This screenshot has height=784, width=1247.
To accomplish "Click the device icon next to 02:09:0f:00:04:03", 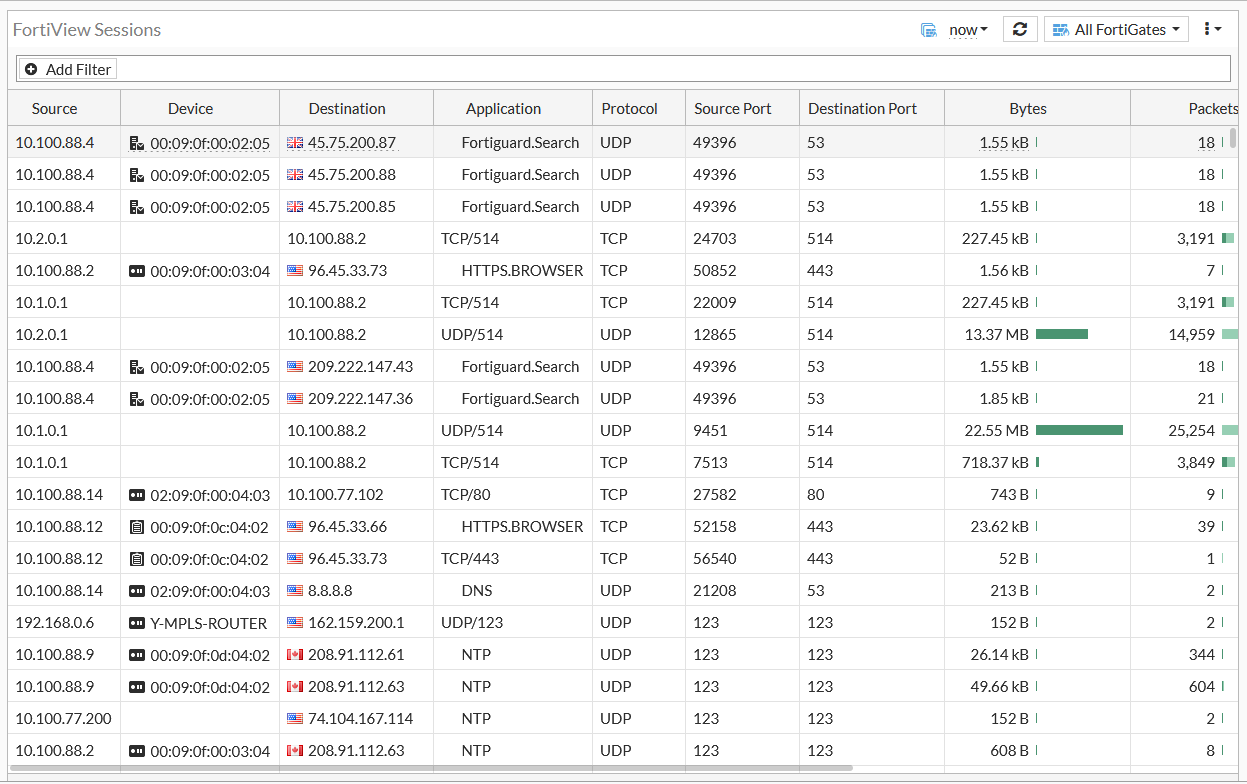I will (x=139, y=494).
